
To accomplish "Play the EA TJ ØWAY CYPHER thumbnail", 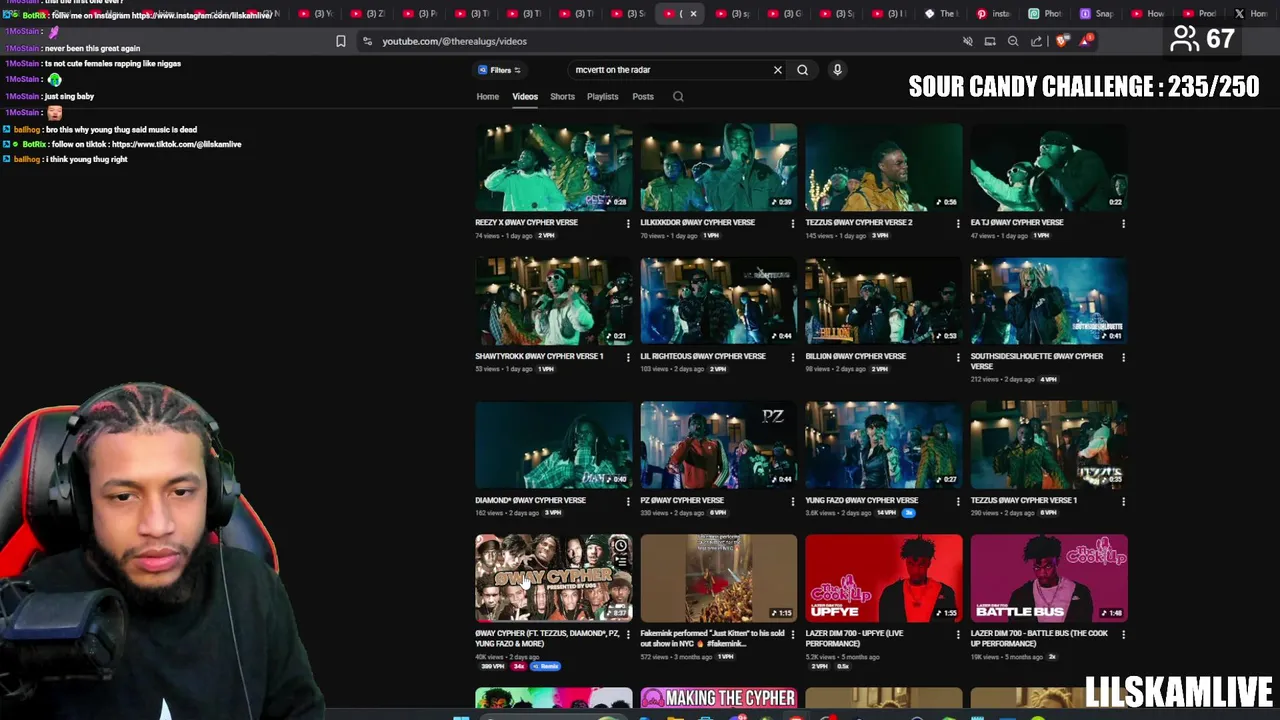I will tap(1049, 167).
